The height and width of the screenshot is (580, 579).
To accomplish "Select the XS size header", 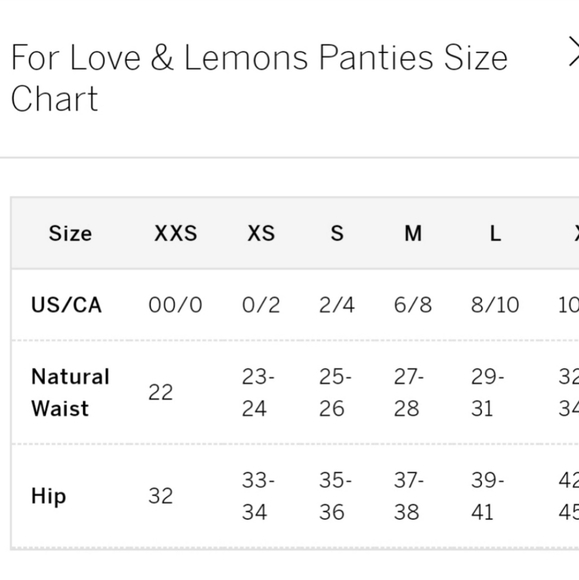I will [x=261, y=233].
